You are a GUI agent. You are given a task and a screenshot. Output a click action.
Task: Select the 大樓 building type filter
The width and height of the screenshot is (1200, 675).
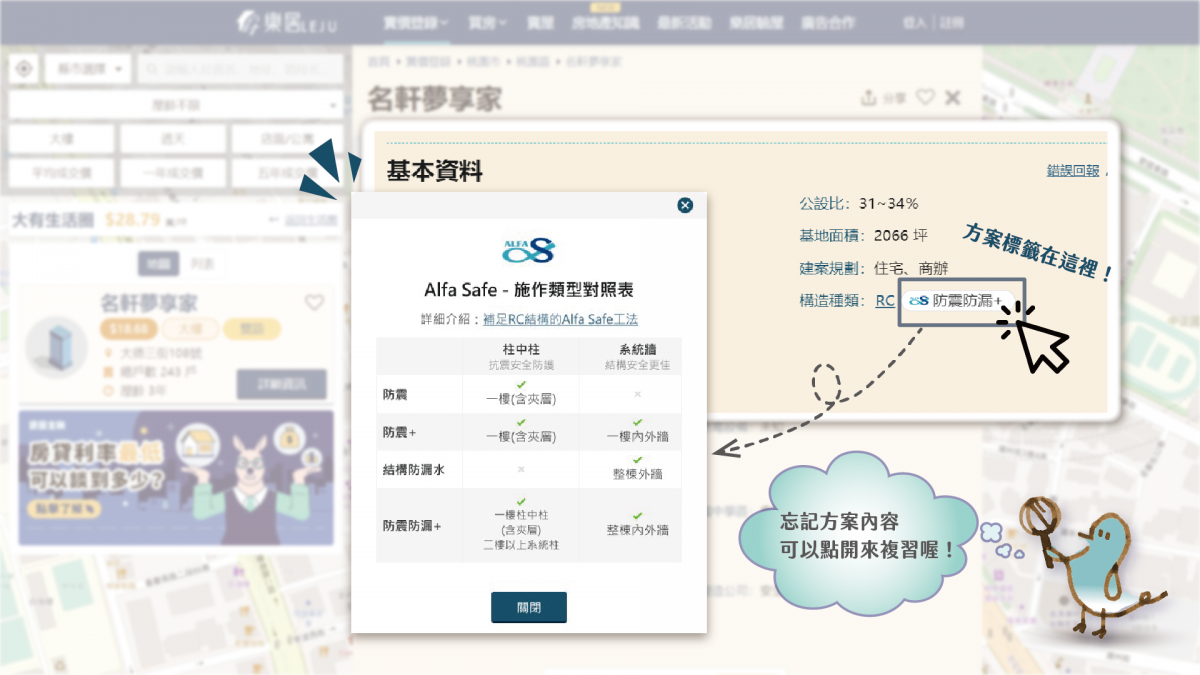(60, 139)
